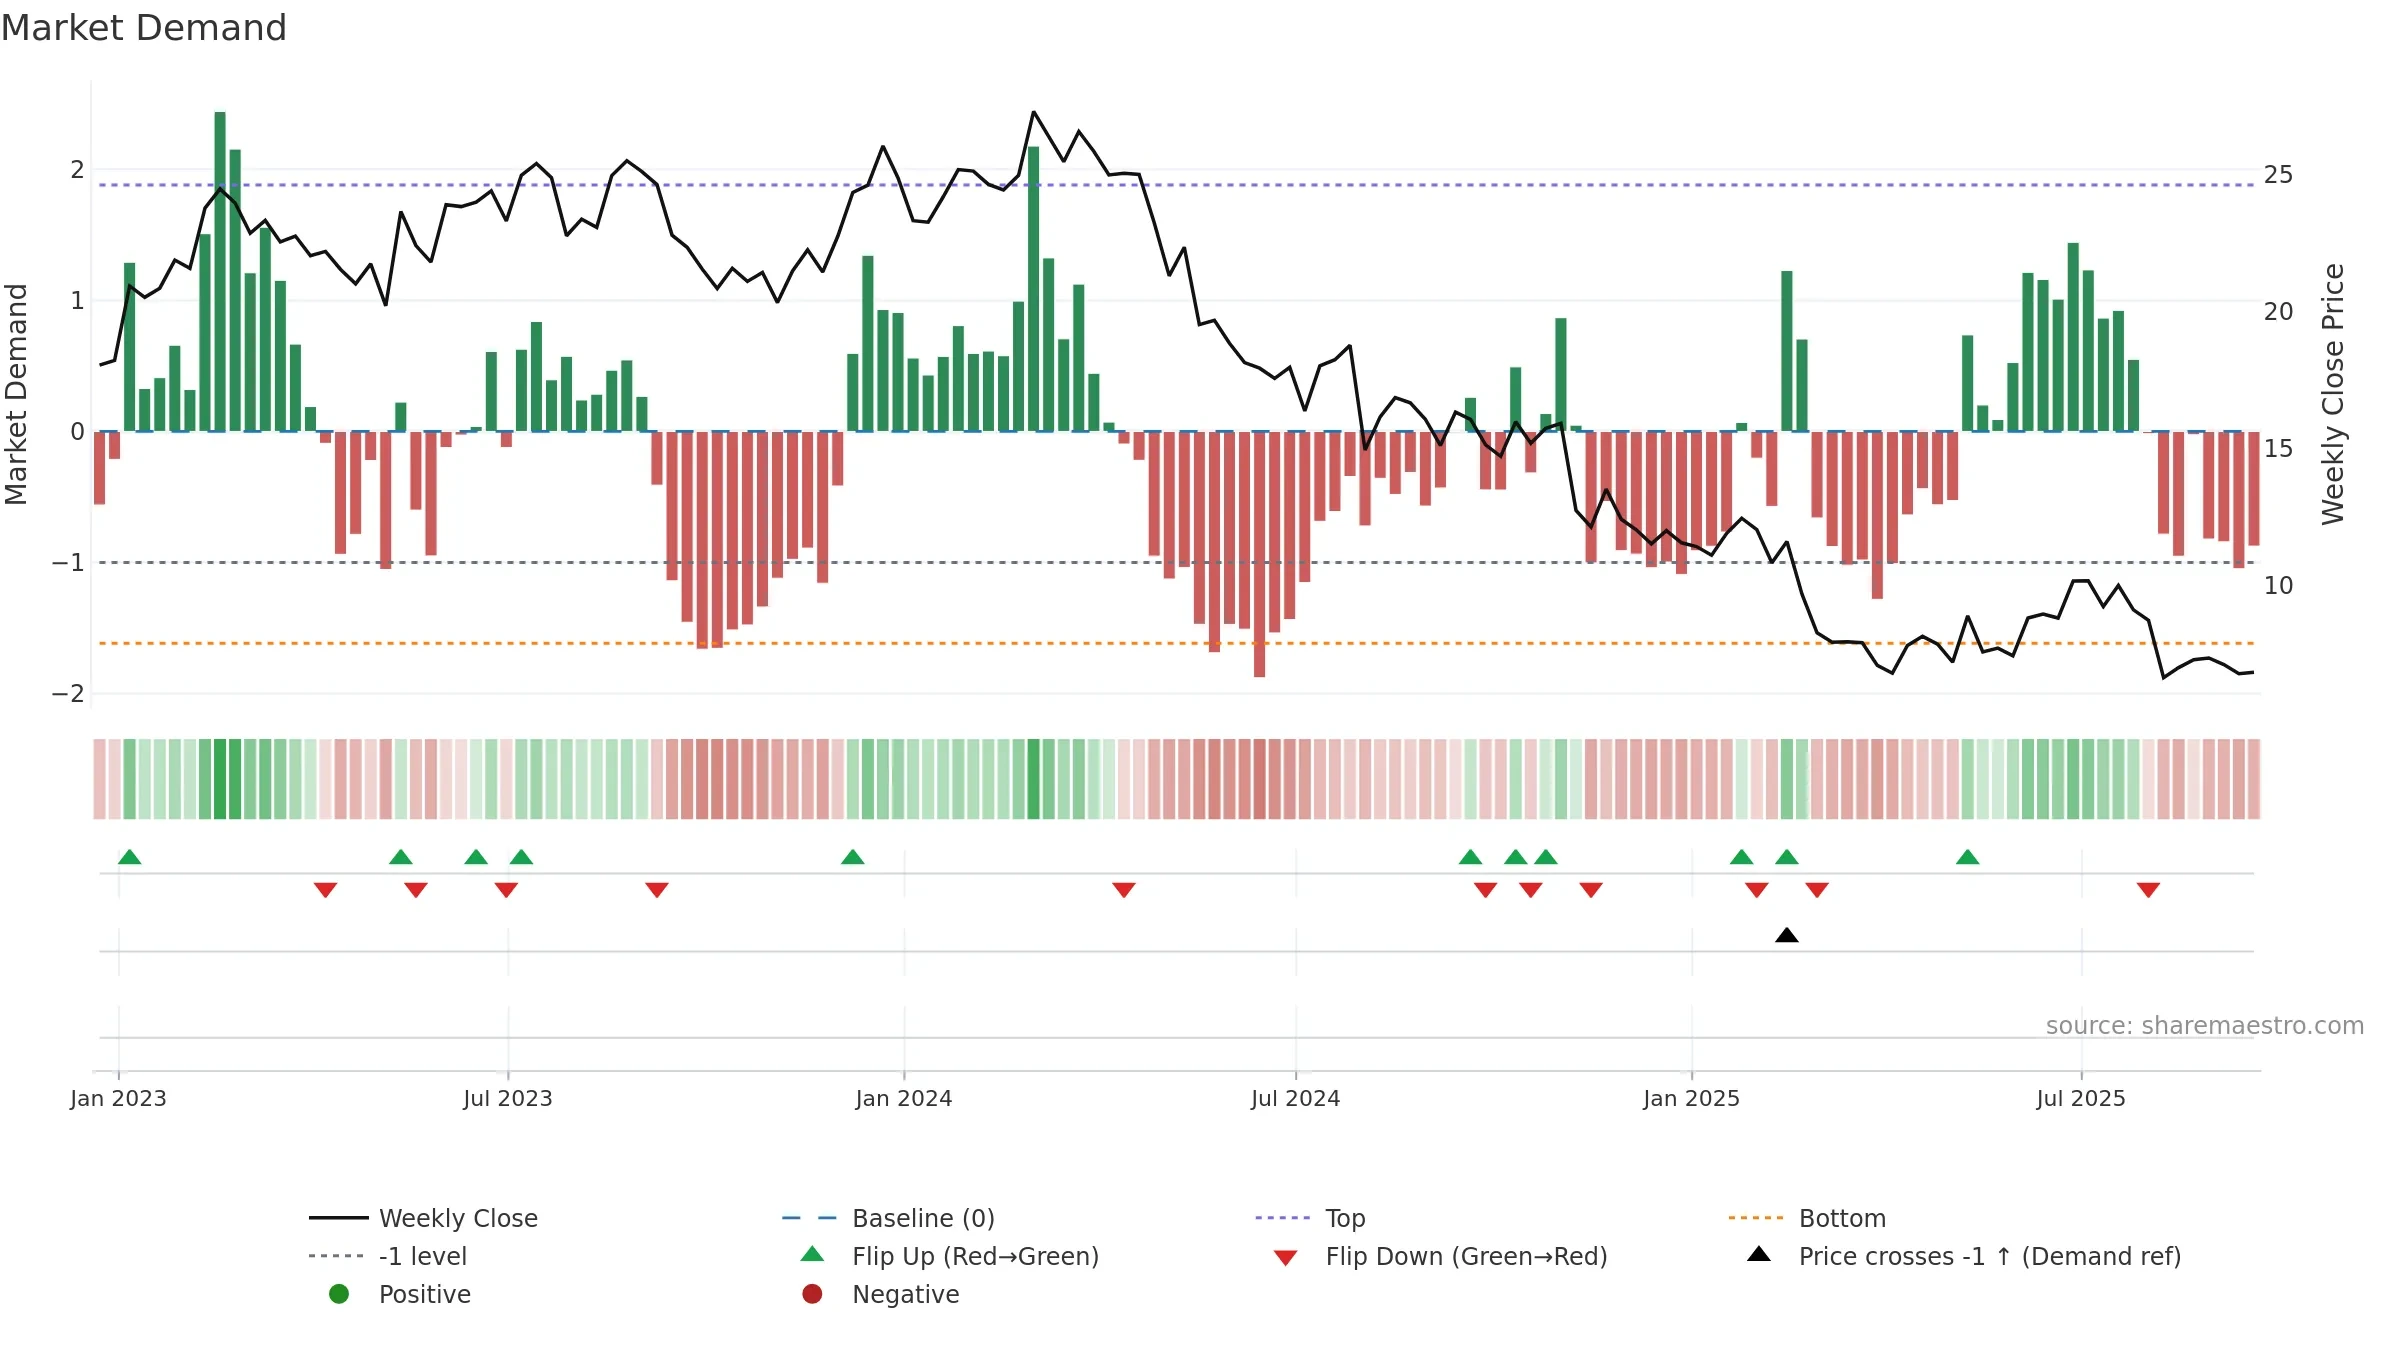Screen dimensions: 2400x1350
Task: Click the tallest green demand bar in early 2023
Action: (x=220, y=271)
